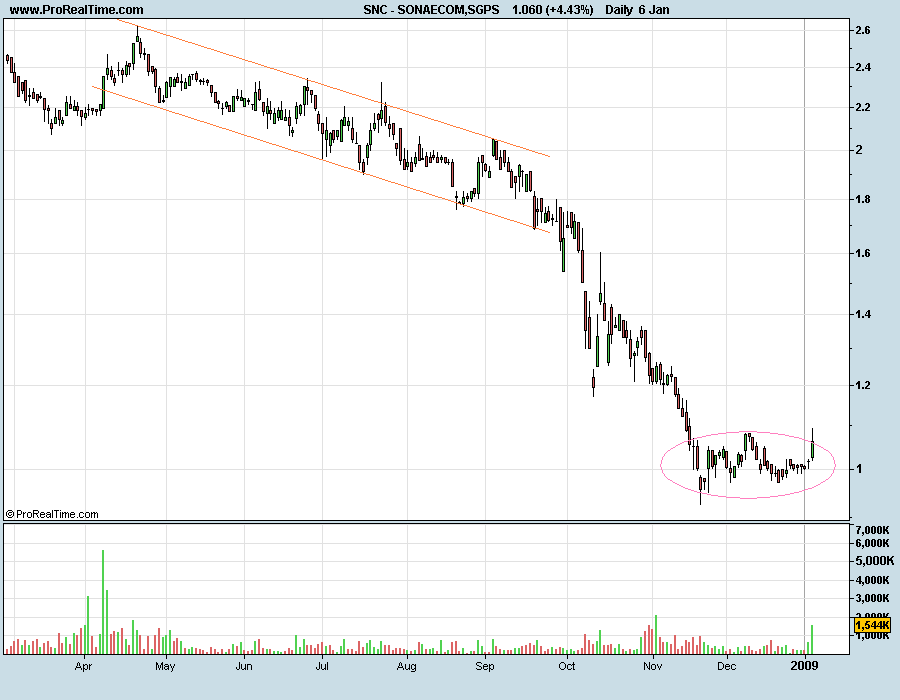
Task: Click the 2.4 price axis label
Action: (x=863, y=68)
